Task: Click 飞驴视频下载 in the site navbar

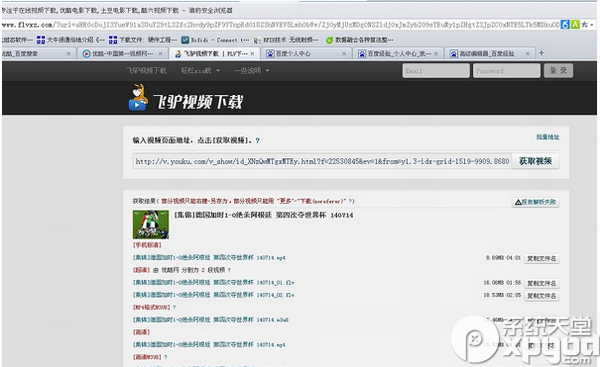Action: coord(147,70)
